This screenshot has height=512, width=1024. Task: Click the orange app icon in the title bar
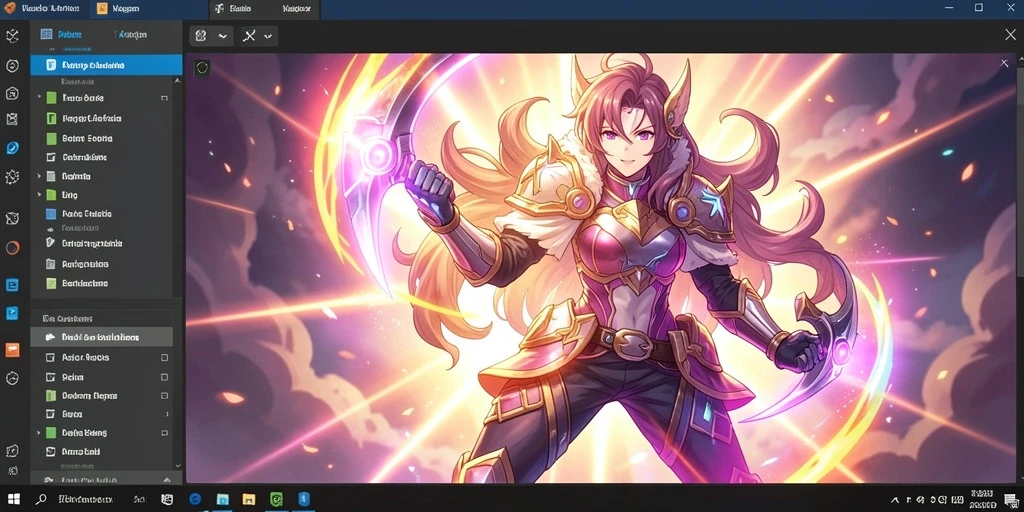[9, 8]
